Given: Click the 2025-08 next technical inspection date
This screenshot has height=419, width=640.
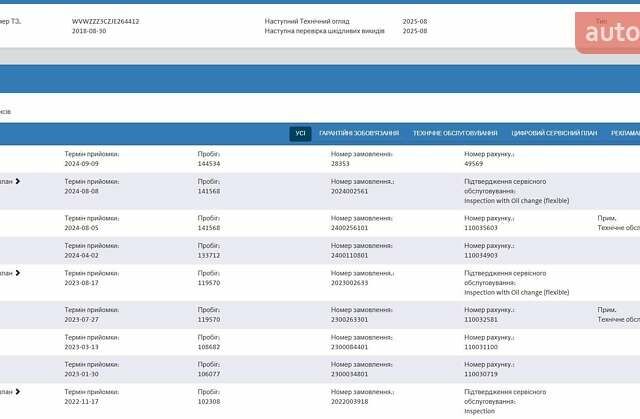Looking at the screenshot, I should [x=415, y=21].
